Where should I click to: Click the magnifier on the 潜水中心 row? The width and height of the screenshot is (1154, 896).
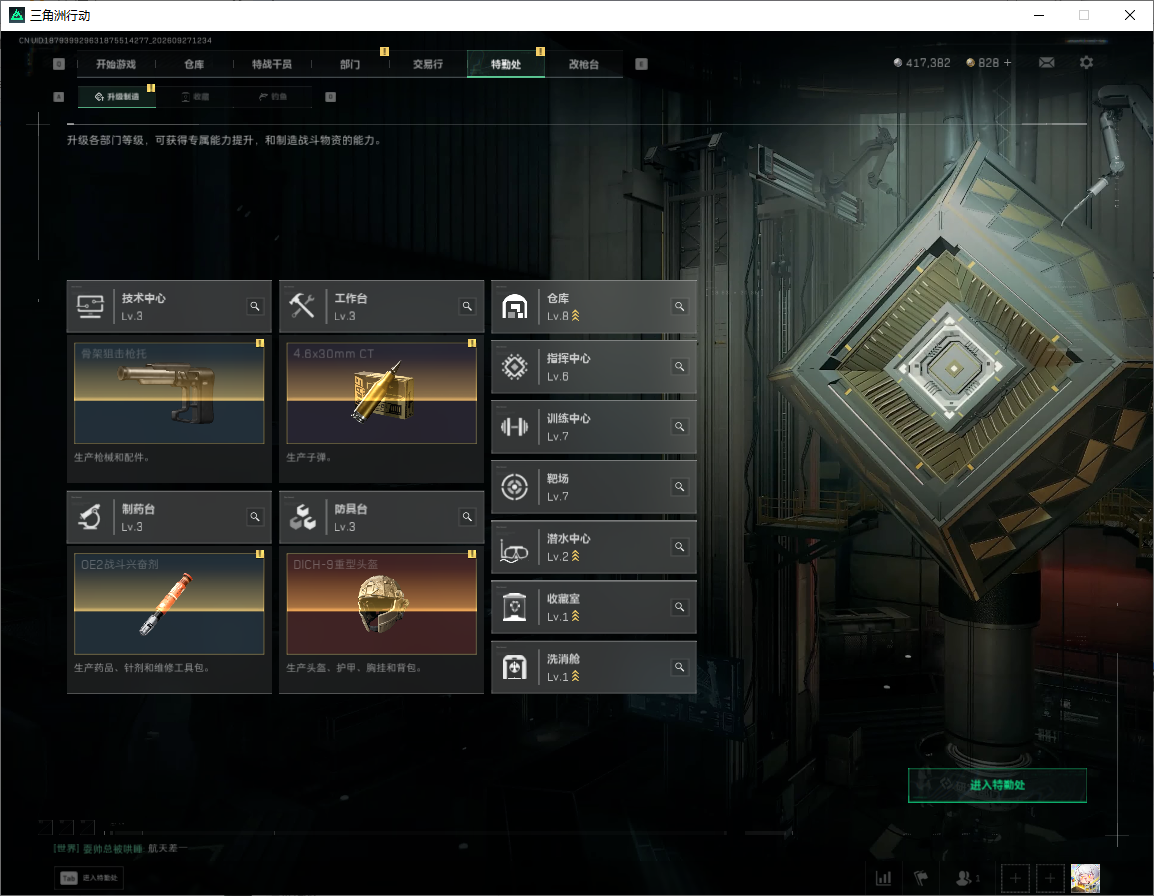679,547
